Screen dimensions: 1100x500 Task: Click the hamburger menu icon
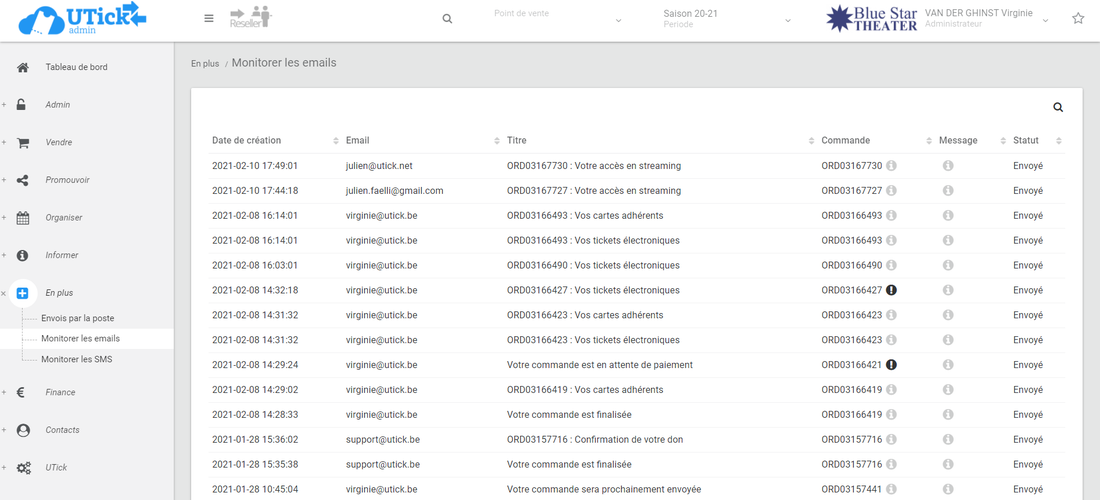tap(208, 18)
